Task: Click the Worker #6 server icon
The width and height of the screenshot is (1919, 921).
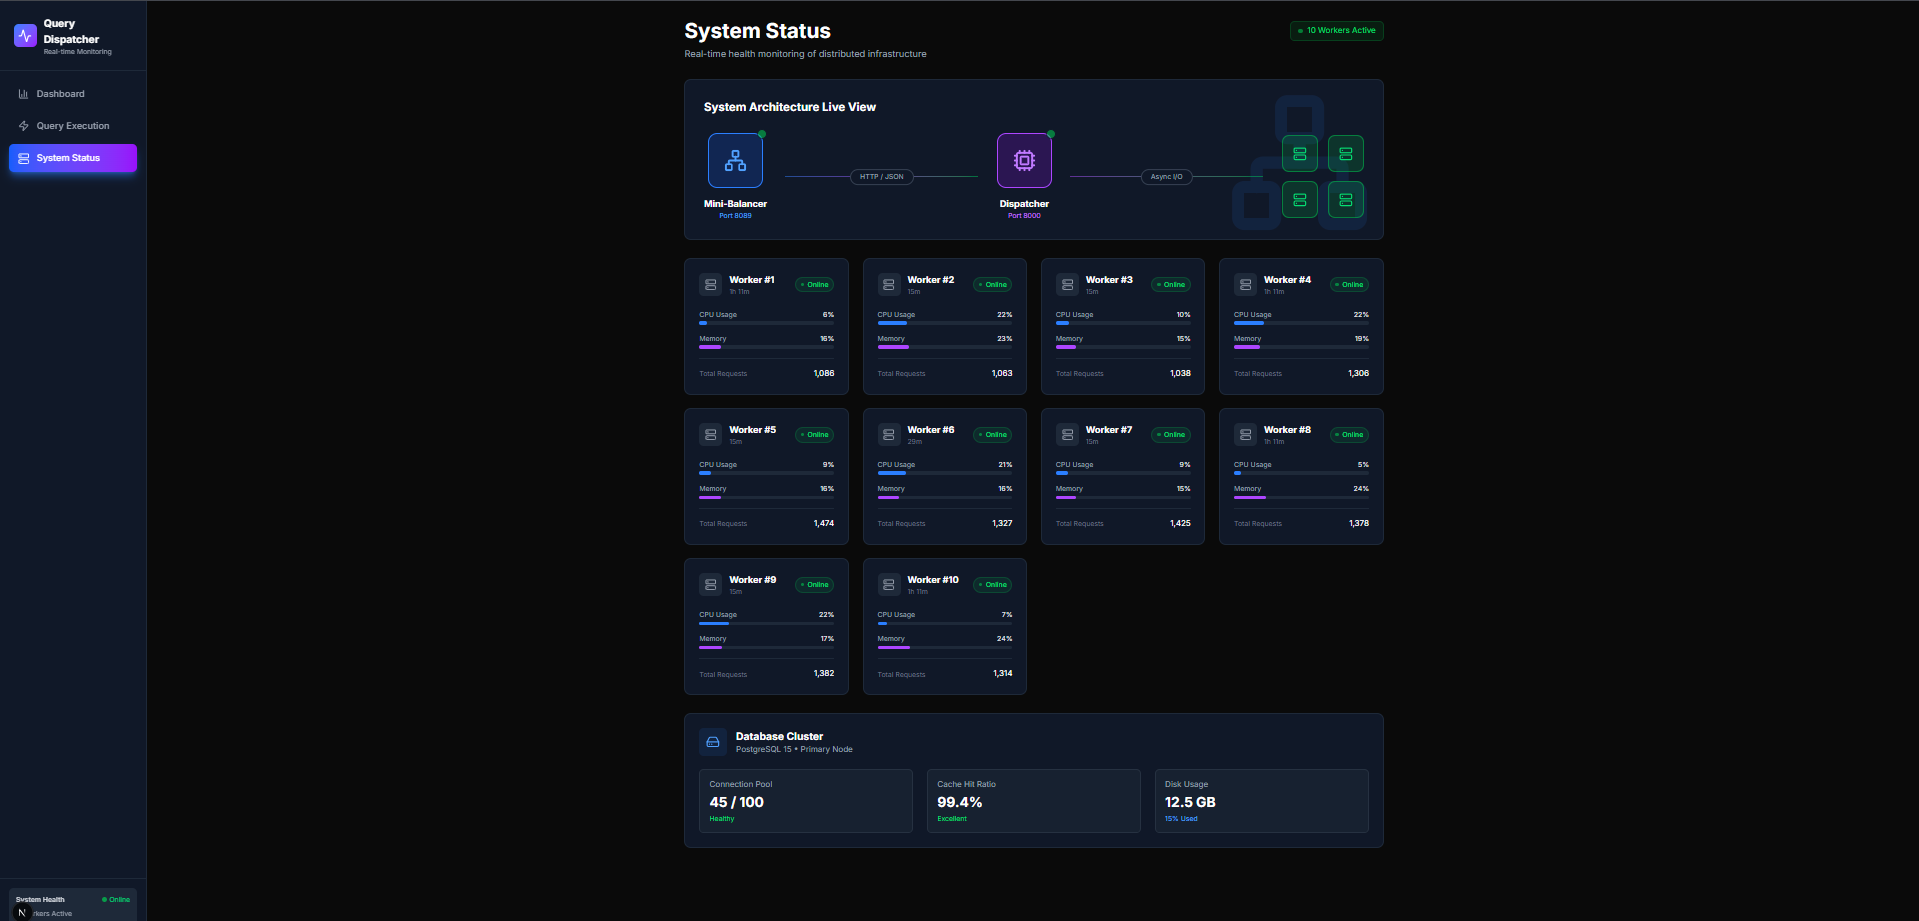Action: (x=888, y=435)
